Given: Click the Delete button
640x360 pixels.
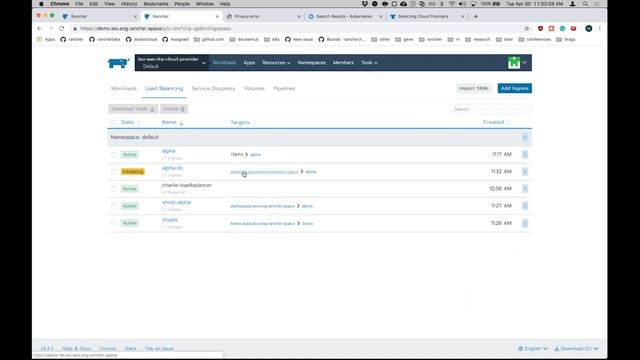Looking at the screenshot, I should point(174,109).
